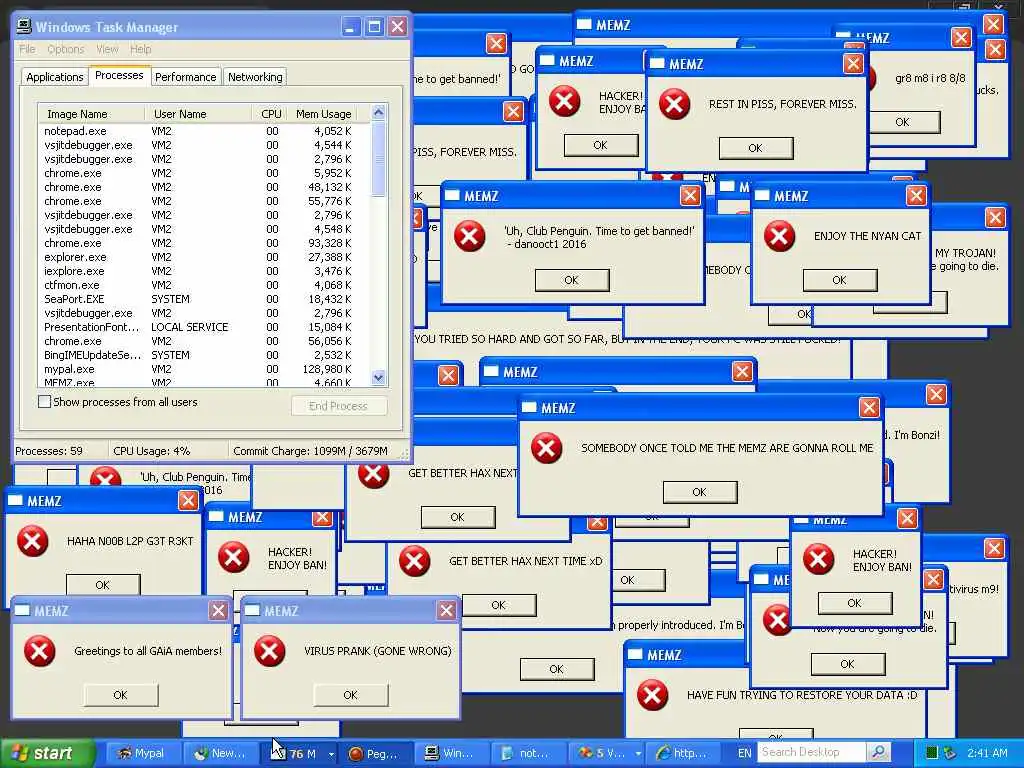The width and height of the screenshot is (1024, 768).
Task: Click the Search Desktop input field
Action: (x=812, y=752)
